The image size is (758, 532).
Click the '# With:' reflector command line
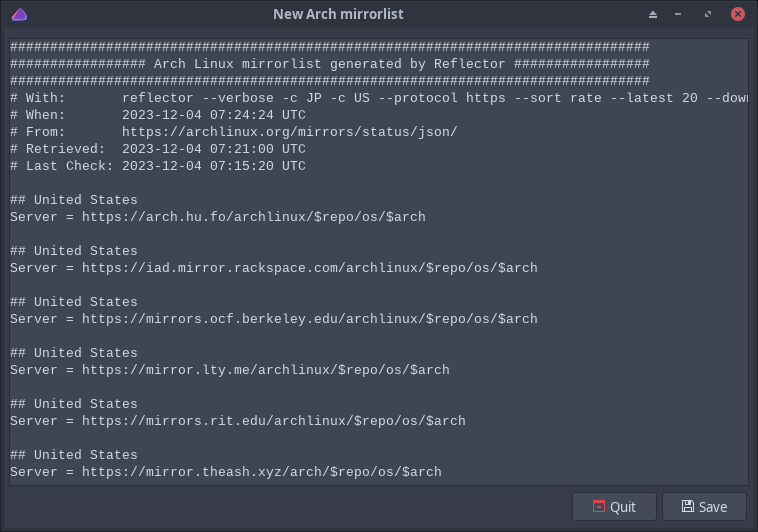tap(379, 98)
